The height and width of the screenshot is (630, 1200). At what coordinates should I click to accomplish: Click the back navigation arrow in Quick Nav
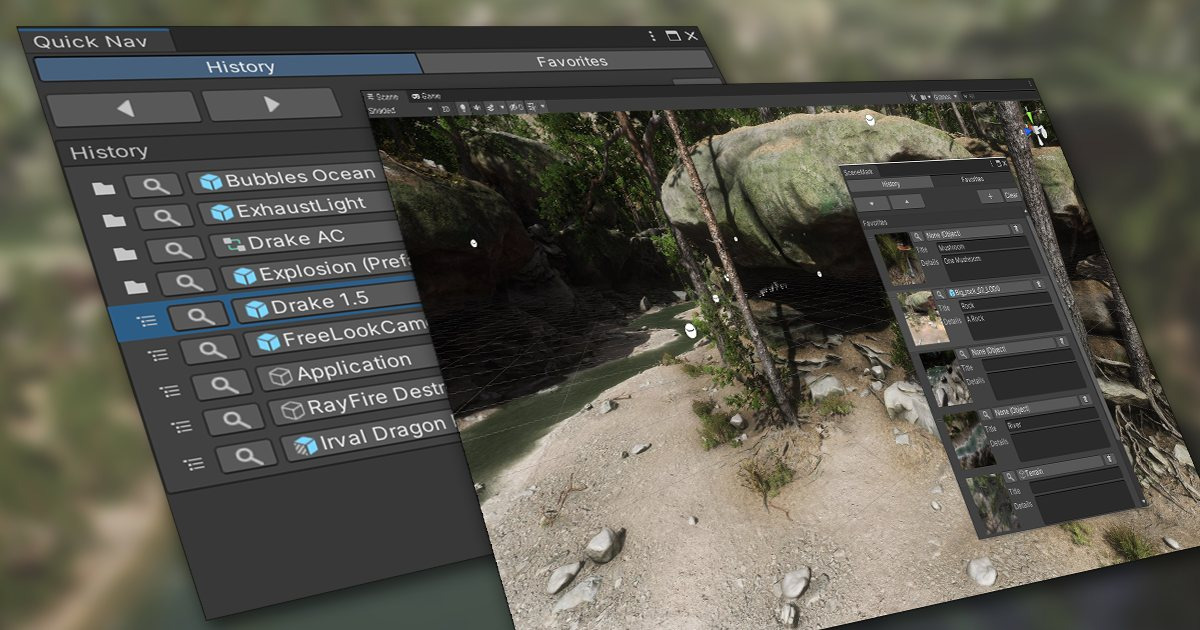(126, 107)
